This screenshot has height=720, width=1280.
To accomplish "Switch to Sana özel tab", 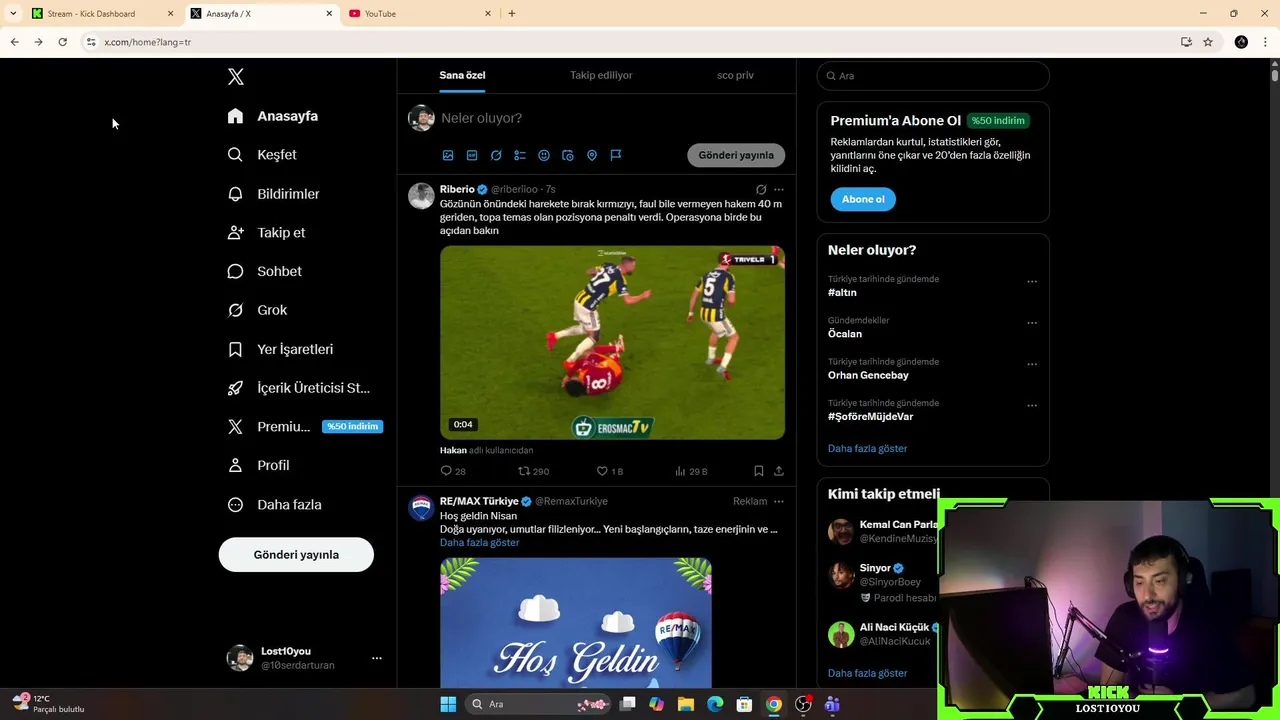I will click(462, 75).
